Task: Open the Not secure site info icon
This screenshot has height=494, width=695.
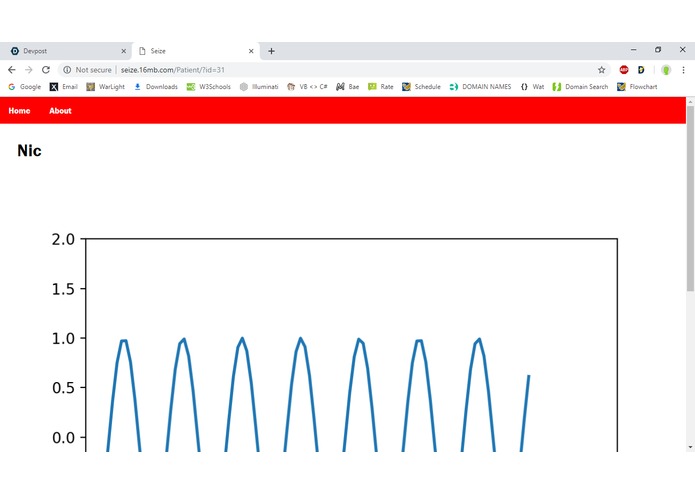Action: [67, 70]
